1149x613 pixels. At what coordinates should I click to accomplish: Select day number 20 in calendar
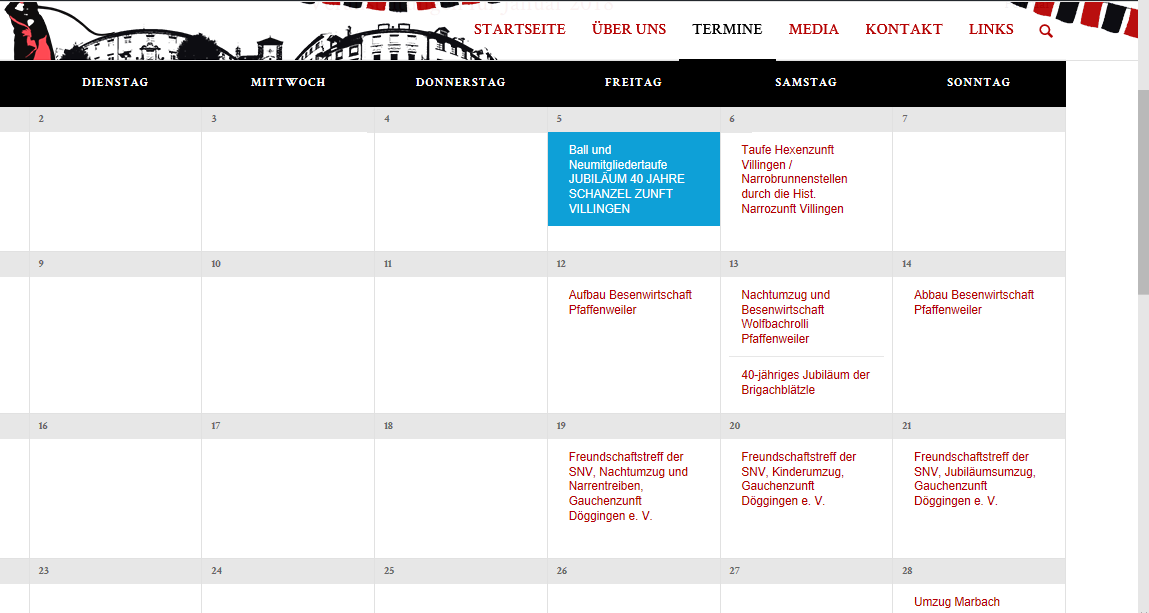735,426
